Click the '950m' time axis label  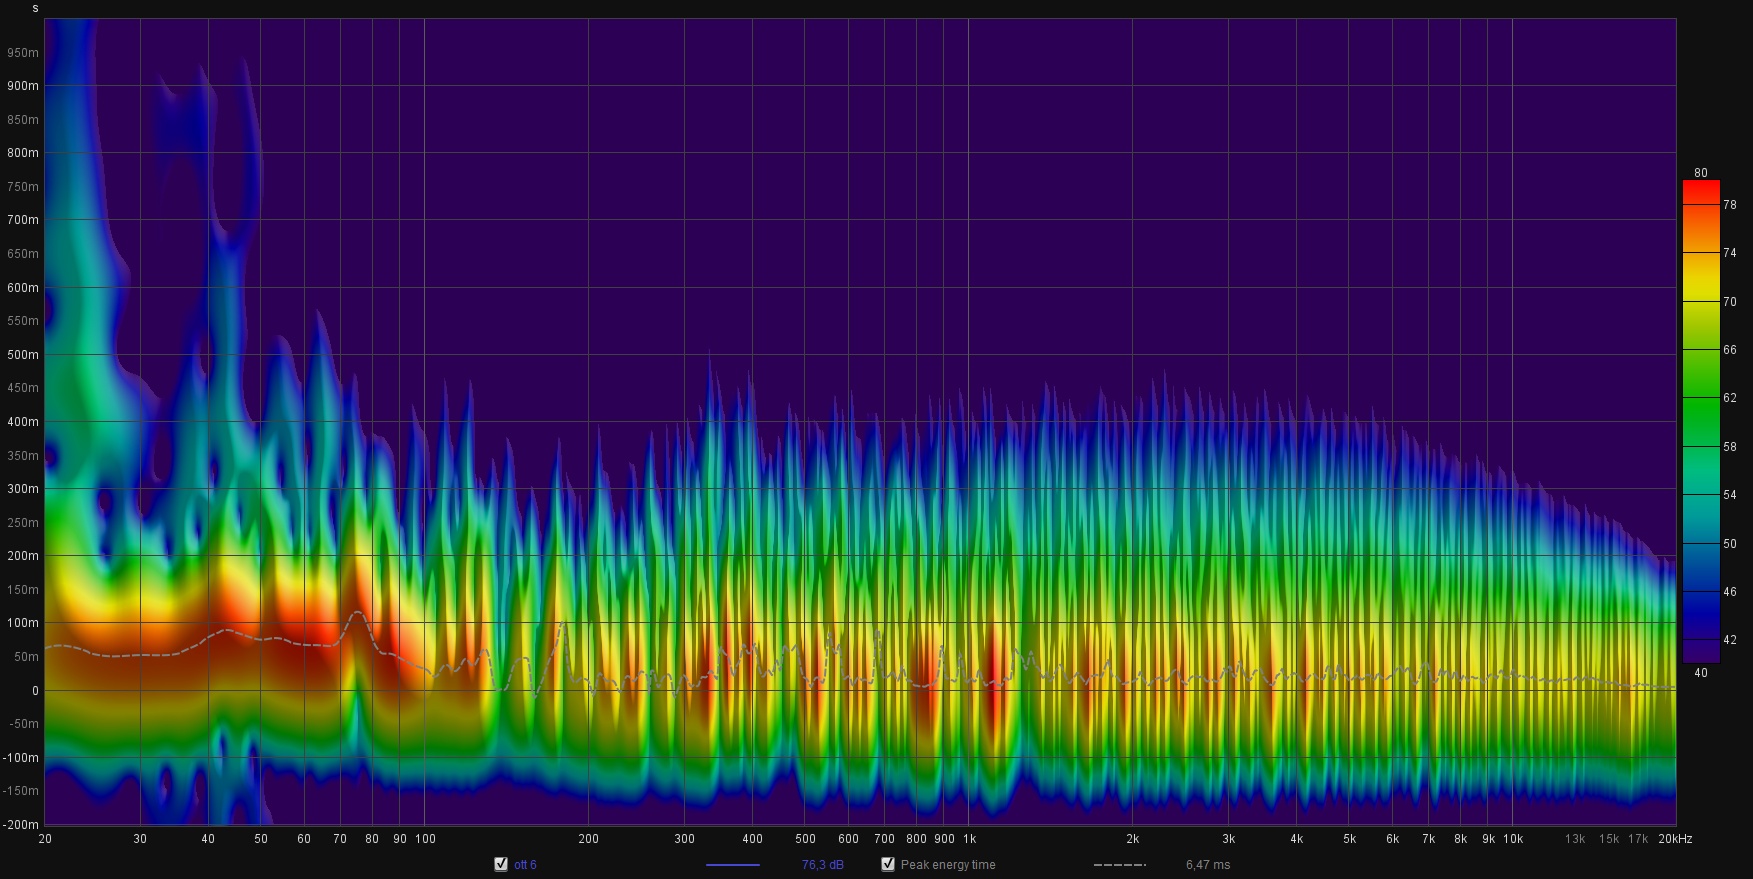point(23,53)
